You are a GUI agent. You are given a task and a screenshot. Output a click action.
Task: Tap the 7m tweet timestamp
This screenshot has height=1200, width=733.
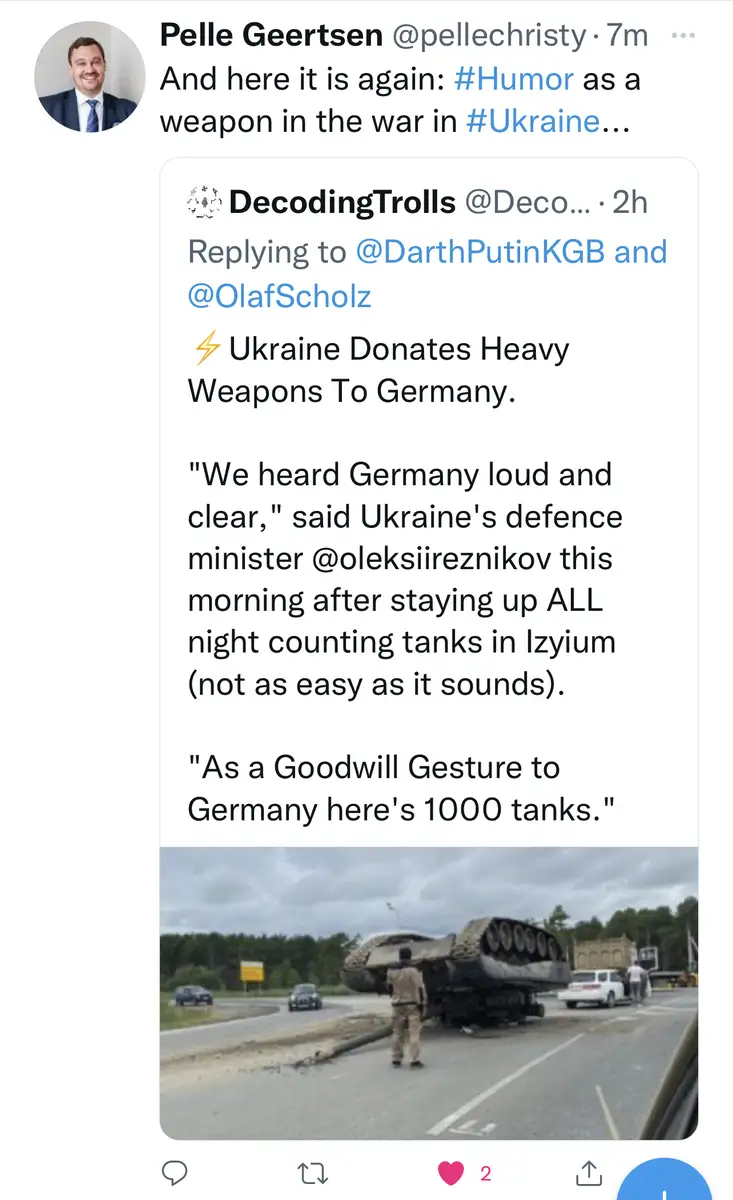click(627, 35)
